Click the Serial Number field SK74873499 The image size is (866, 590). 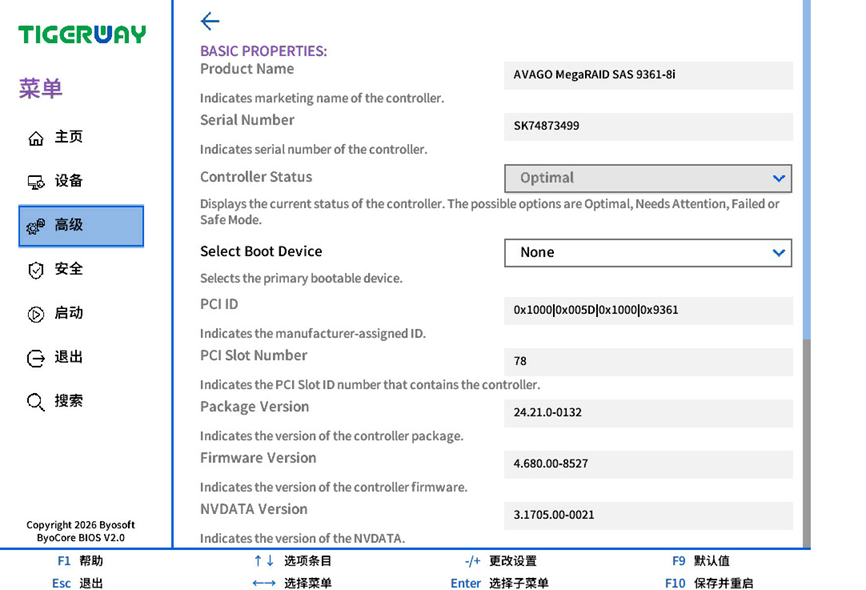tap(648, 127)
